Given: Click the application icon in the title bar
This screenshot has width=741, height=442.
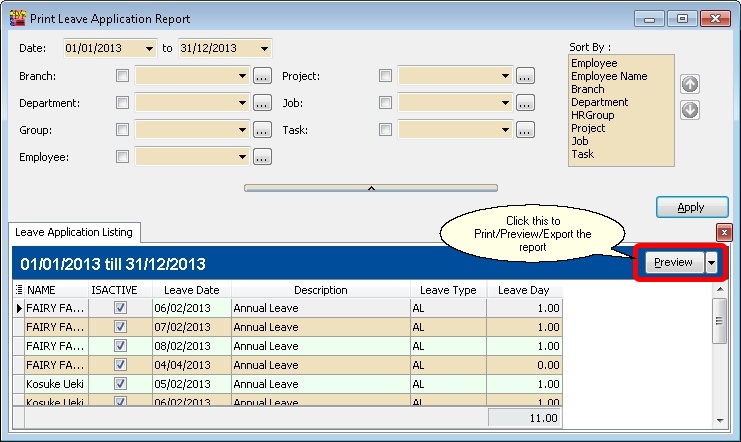Looking at the screenshot, I should point(17,18).
